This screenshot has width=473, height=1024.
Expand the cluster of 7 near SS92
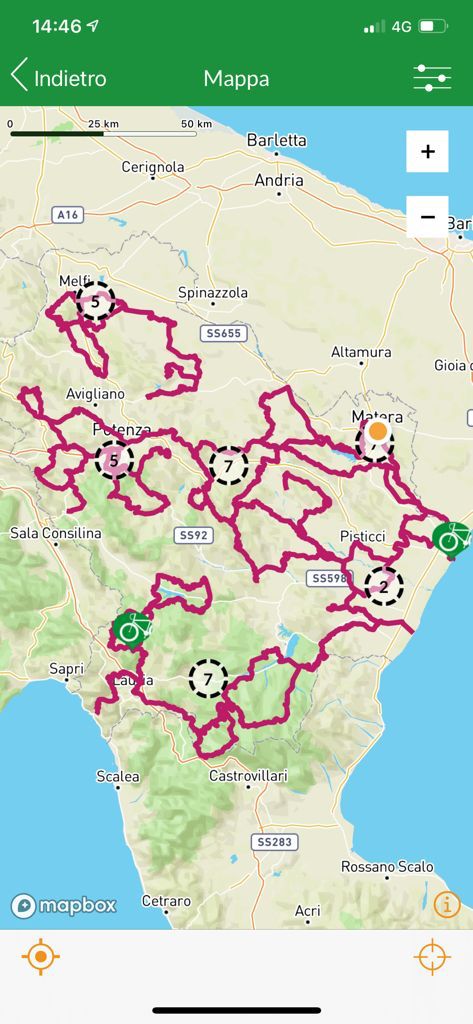[229, 466]
